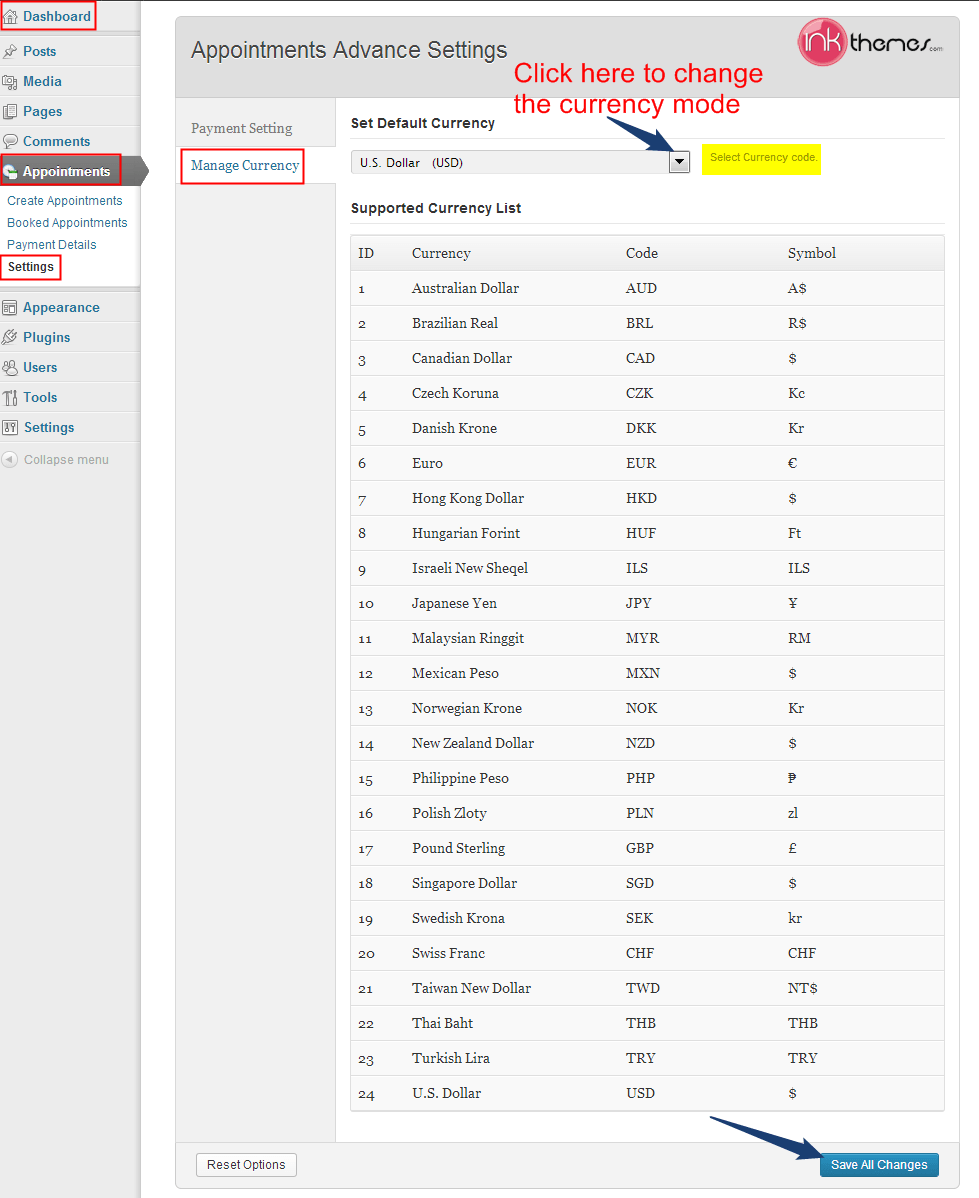Click the Polish Zloty row
Viewport: 979px width, 1198px height.
point(647,814)
